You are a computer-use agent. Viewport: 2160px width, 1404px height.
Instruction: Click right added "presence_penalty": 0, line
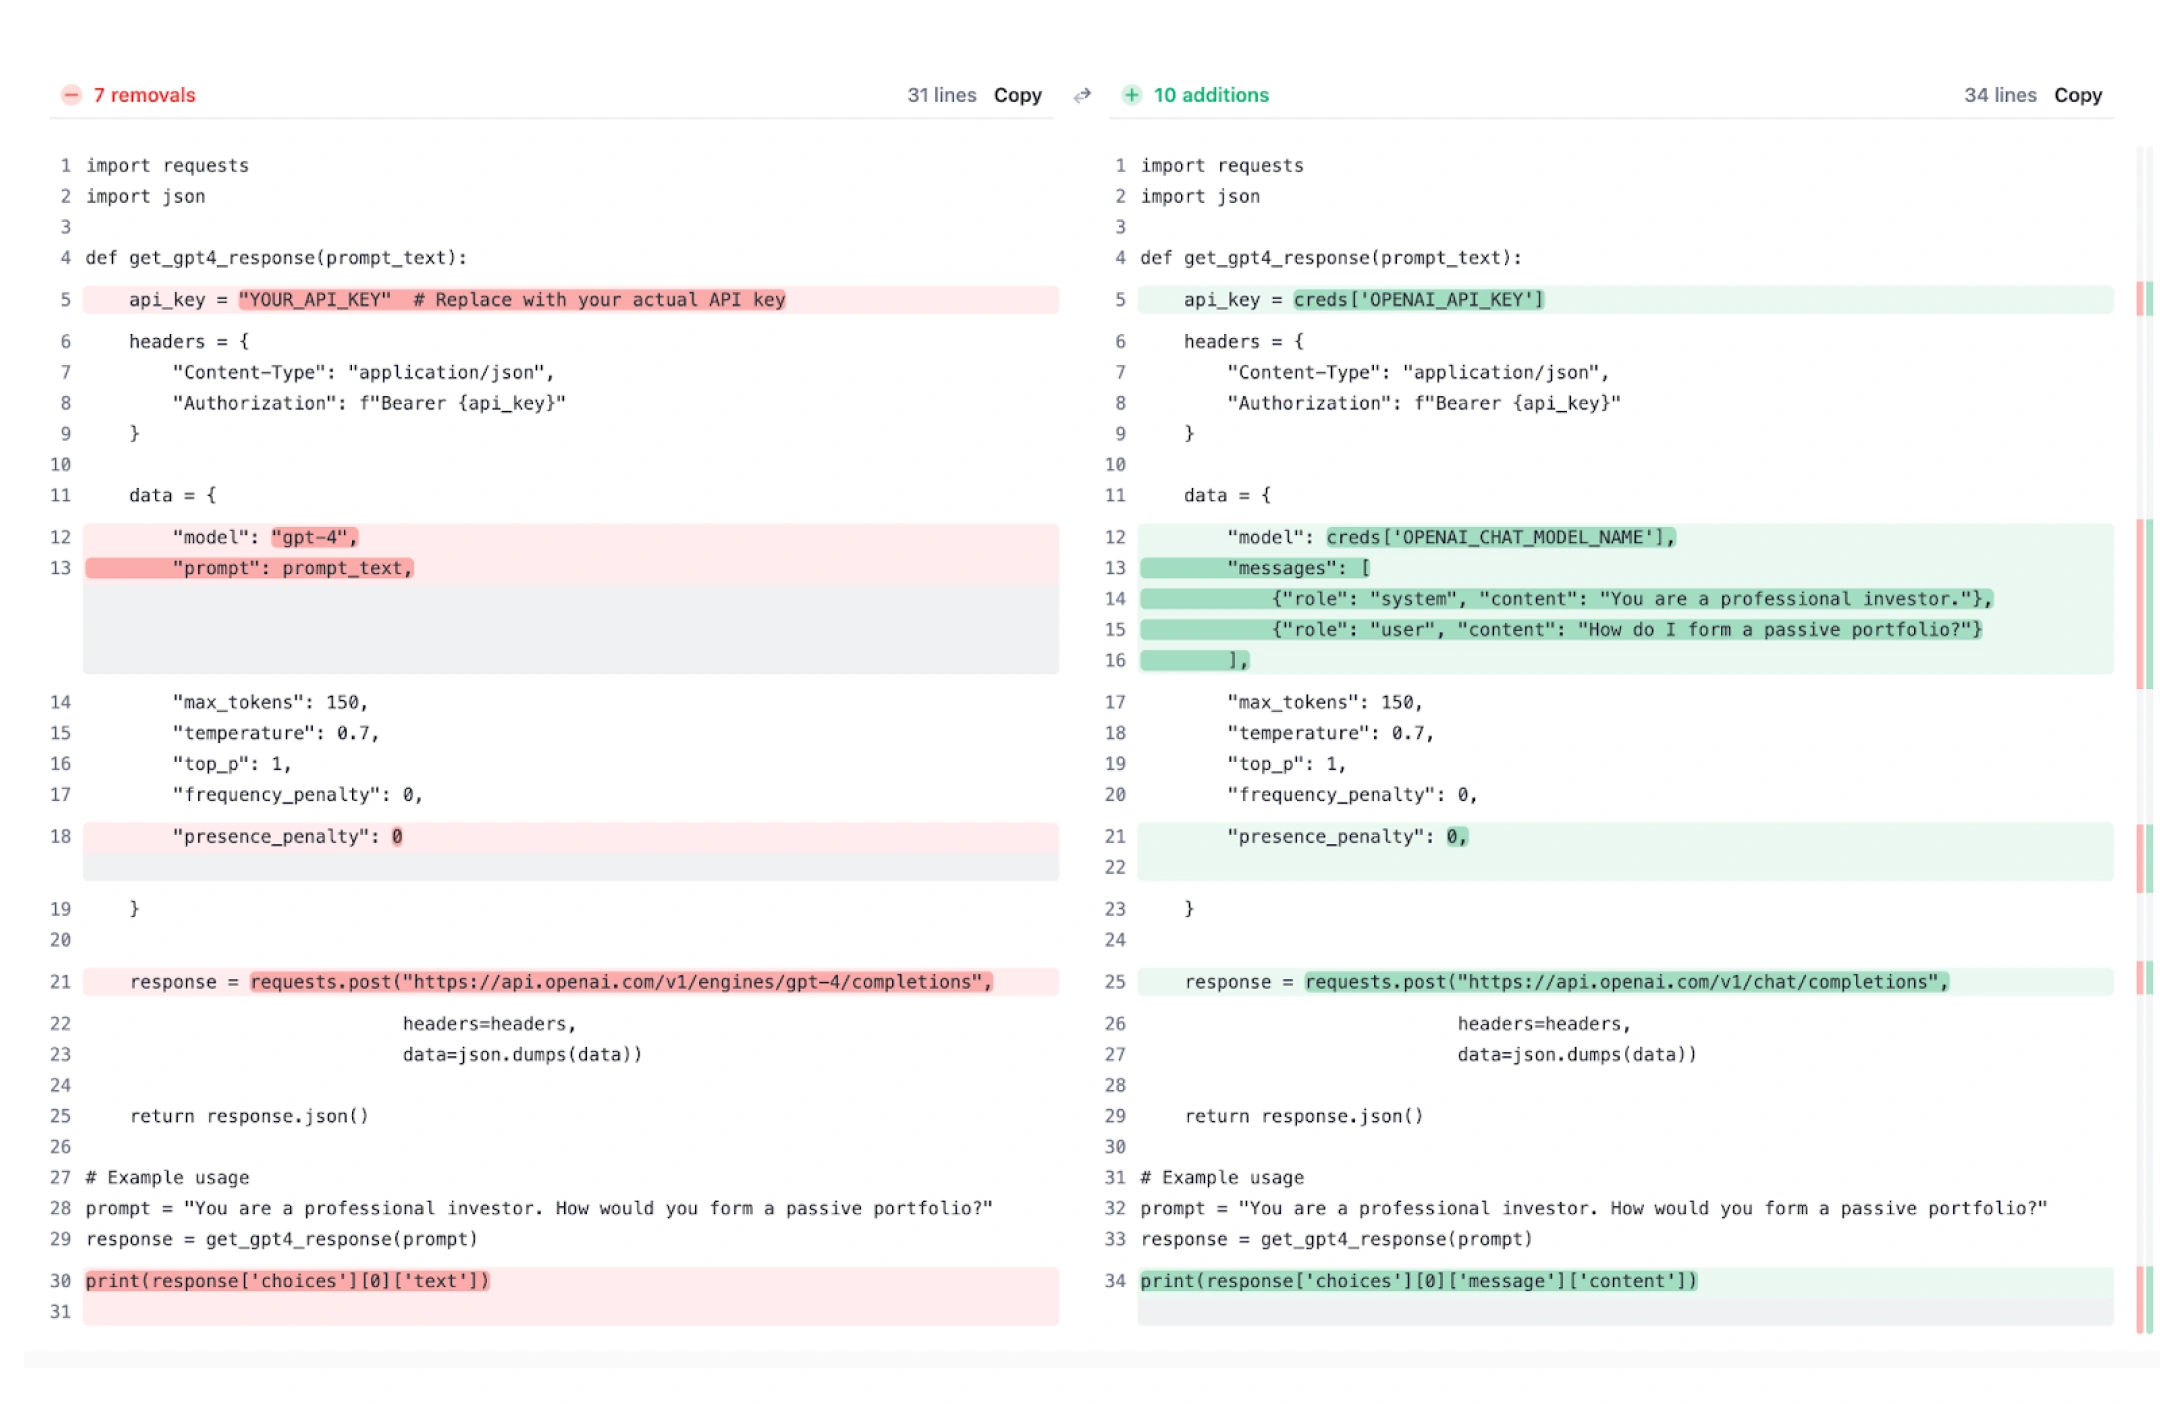tap(1626, 837)
